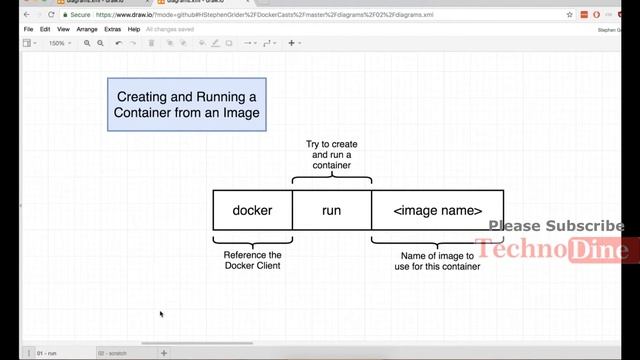Select the '<image name>' box
Image resolution: width=640 pixels, height=360 pixels.
pyautogui.click(x=438, y=210)
